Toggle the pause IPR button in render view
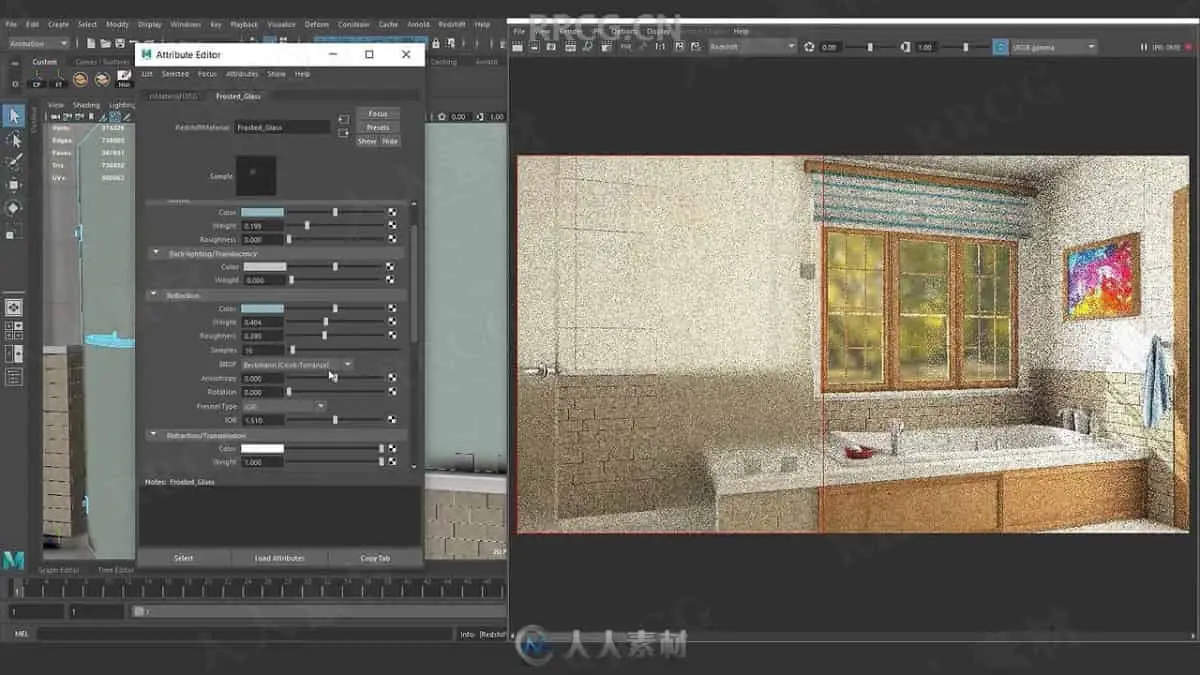This screenshot has width=1200, height=675. (1143, 47)
